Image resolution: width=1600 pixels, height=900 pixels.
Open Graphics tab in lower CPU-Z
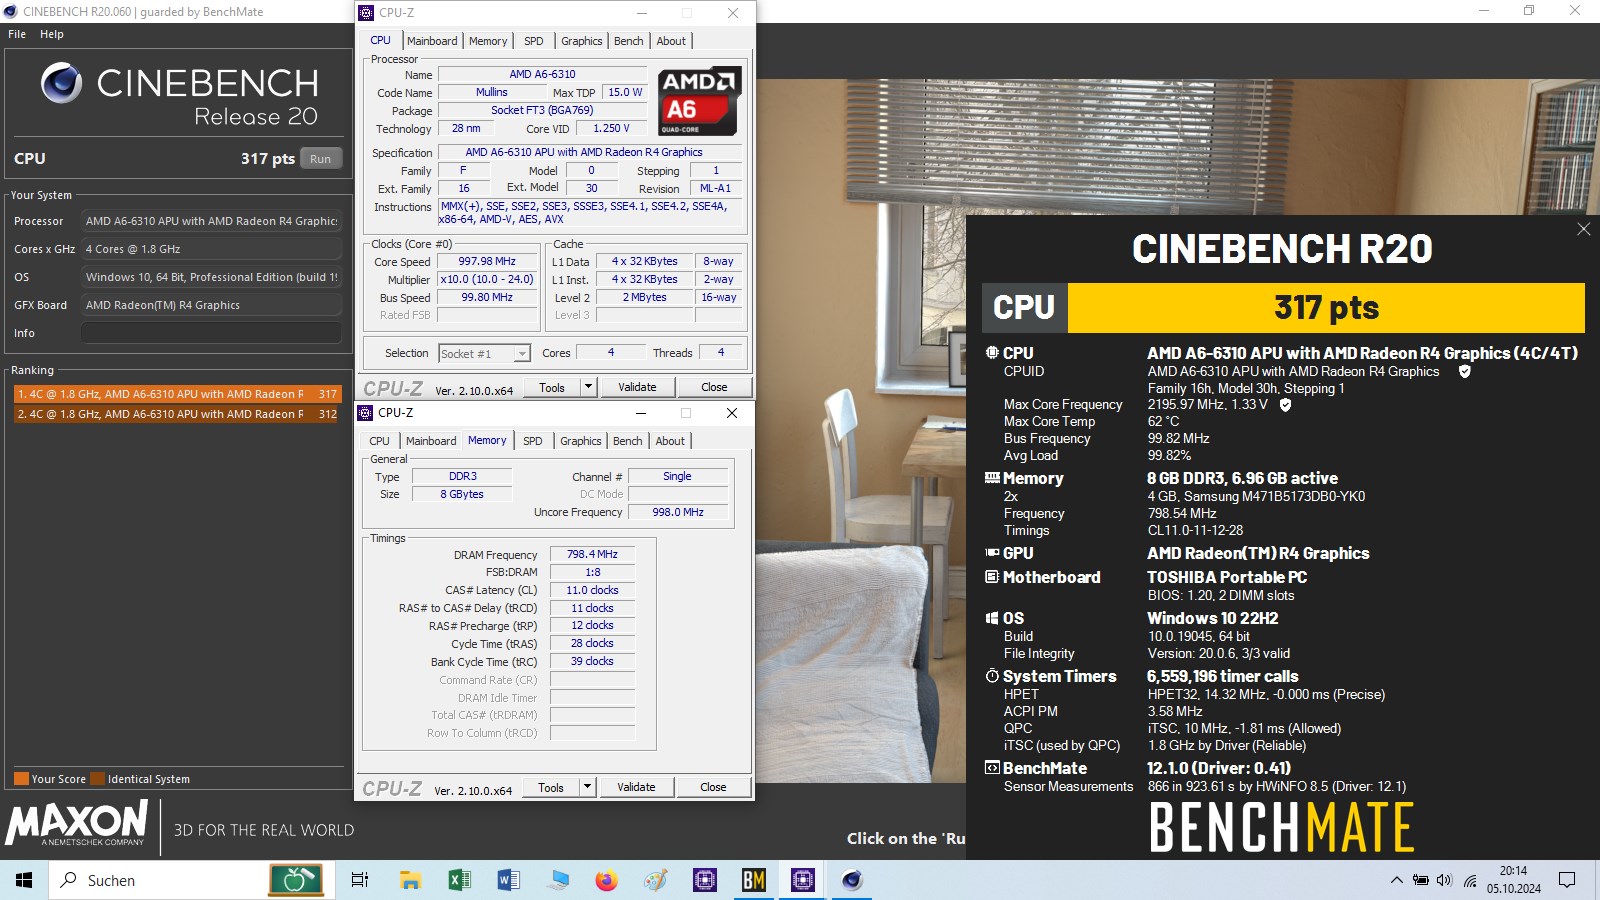coord(580,441)
